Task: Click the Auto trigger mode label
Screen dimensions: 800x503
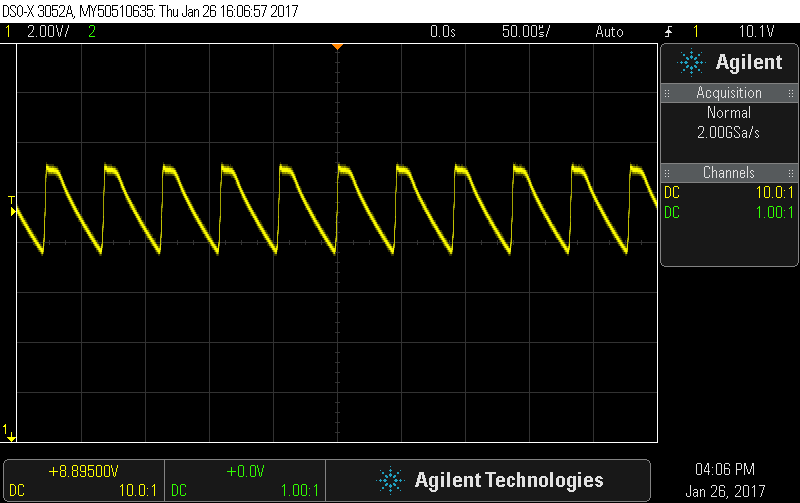Action: coord(608,32)
